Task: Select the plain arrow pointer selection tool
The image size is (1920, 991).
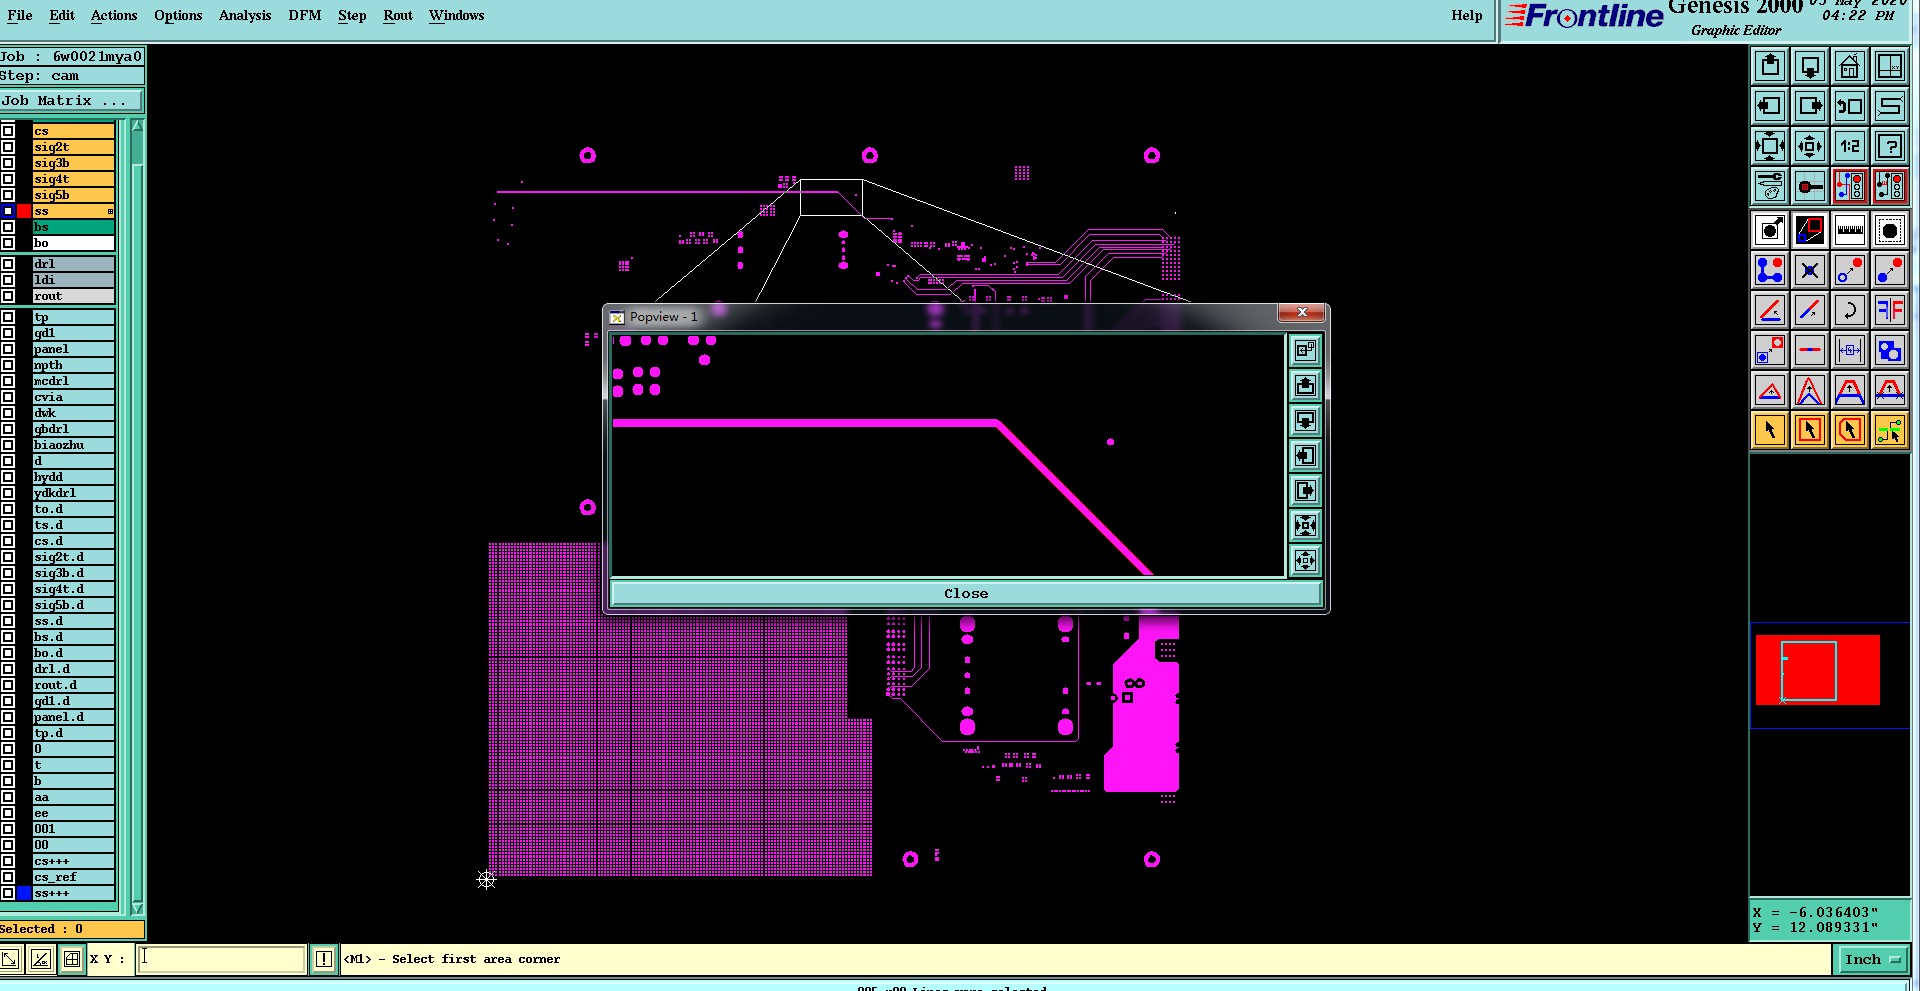Action: 1770,430
